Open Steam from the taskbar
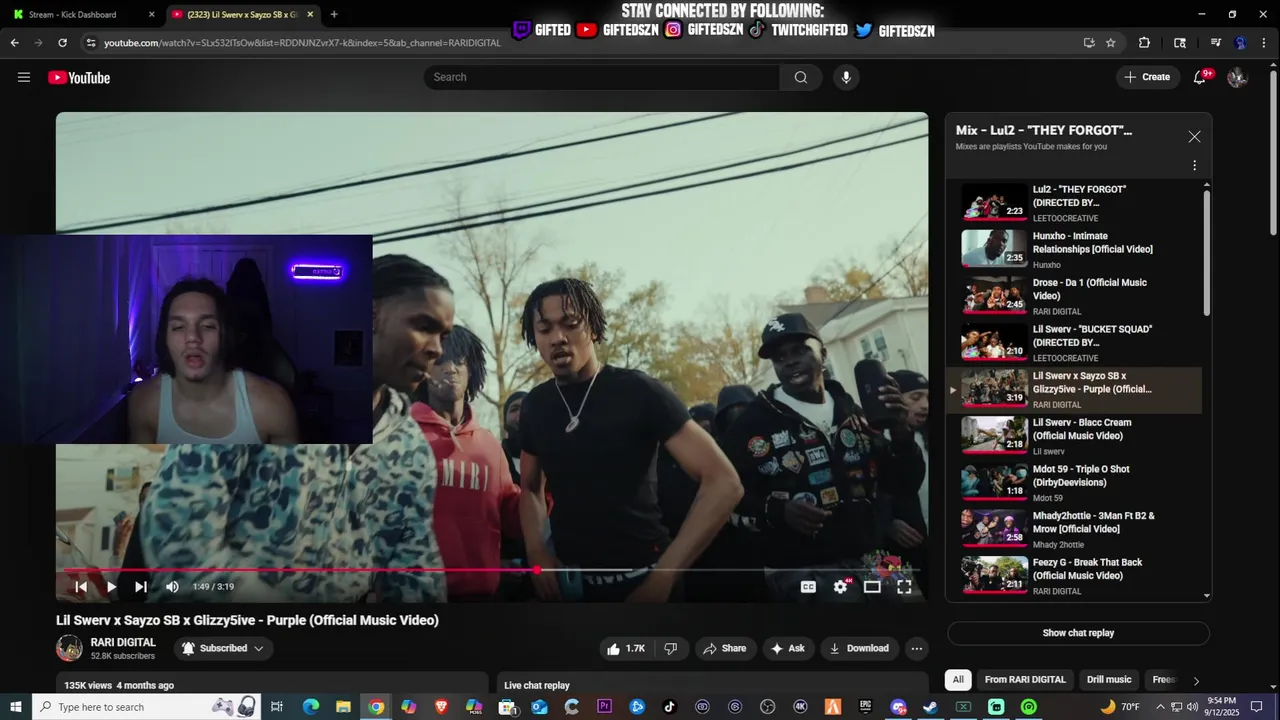Image resolution: width=1280 pixels, height=720 pixels. (x=930, y=706)
